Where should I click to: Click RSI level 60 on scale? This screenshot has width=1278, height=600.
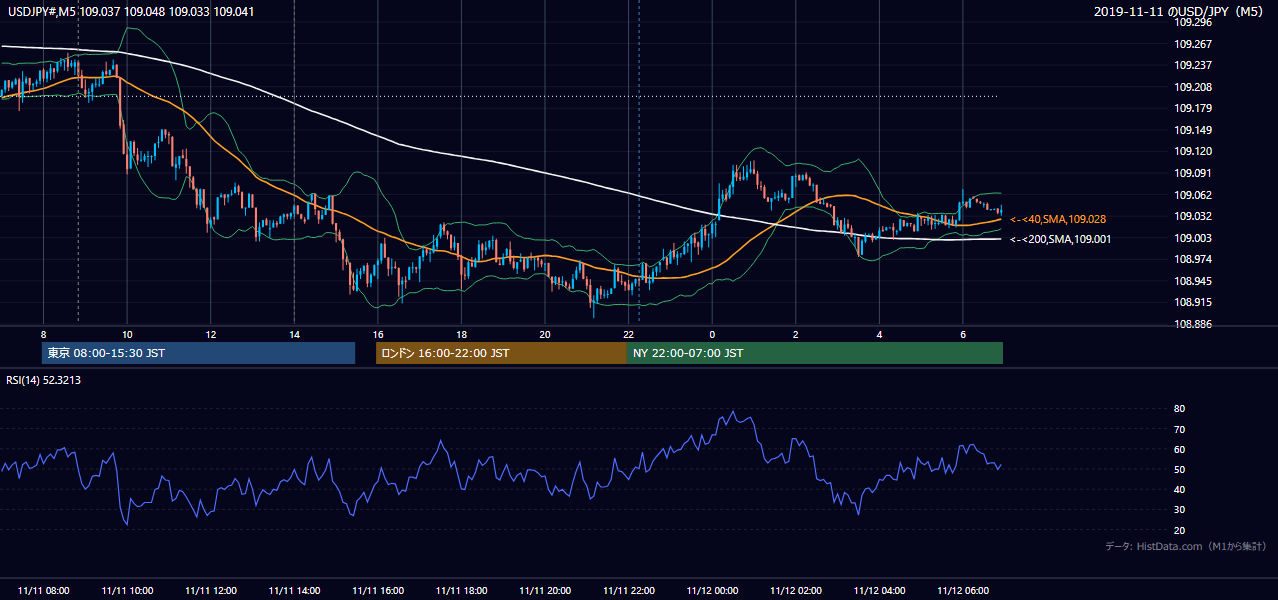click(1180, 449)
